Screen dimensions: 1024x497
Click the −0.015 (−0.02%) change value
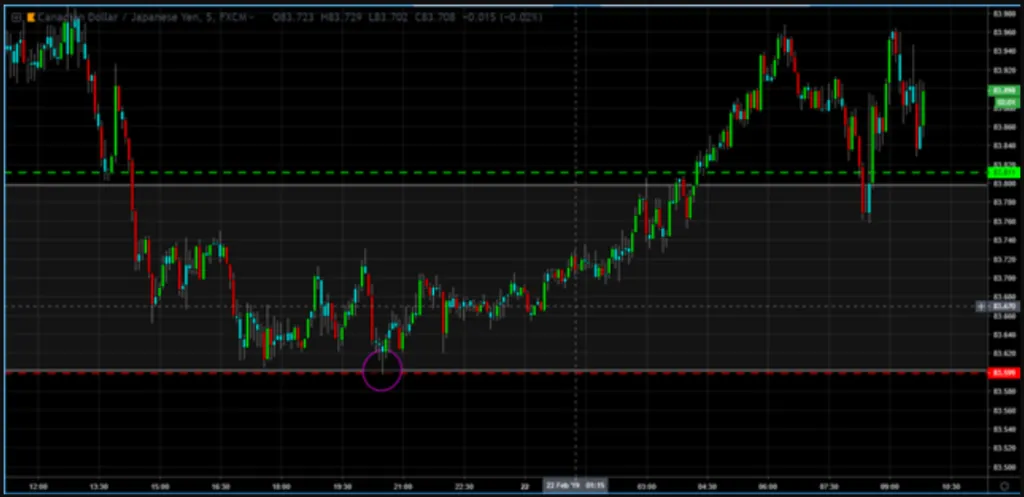(502, 18)
